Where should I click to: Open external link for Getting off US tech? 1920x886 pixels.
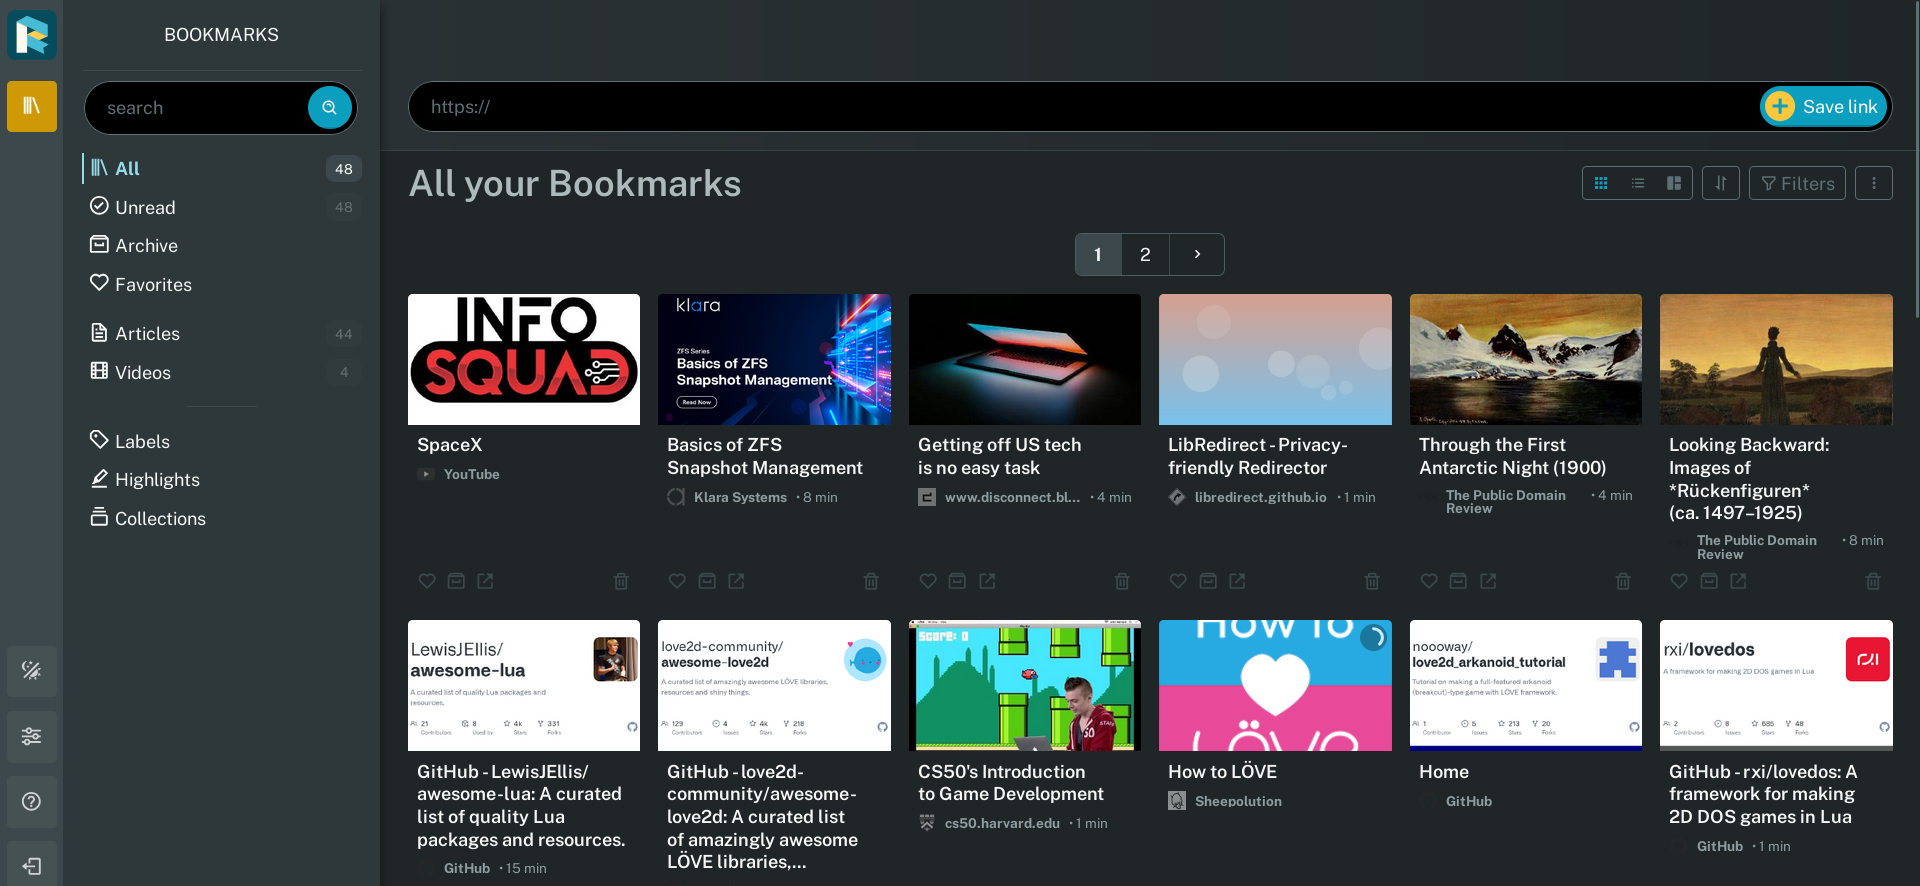pyautogui.click(x=987, y=581)
